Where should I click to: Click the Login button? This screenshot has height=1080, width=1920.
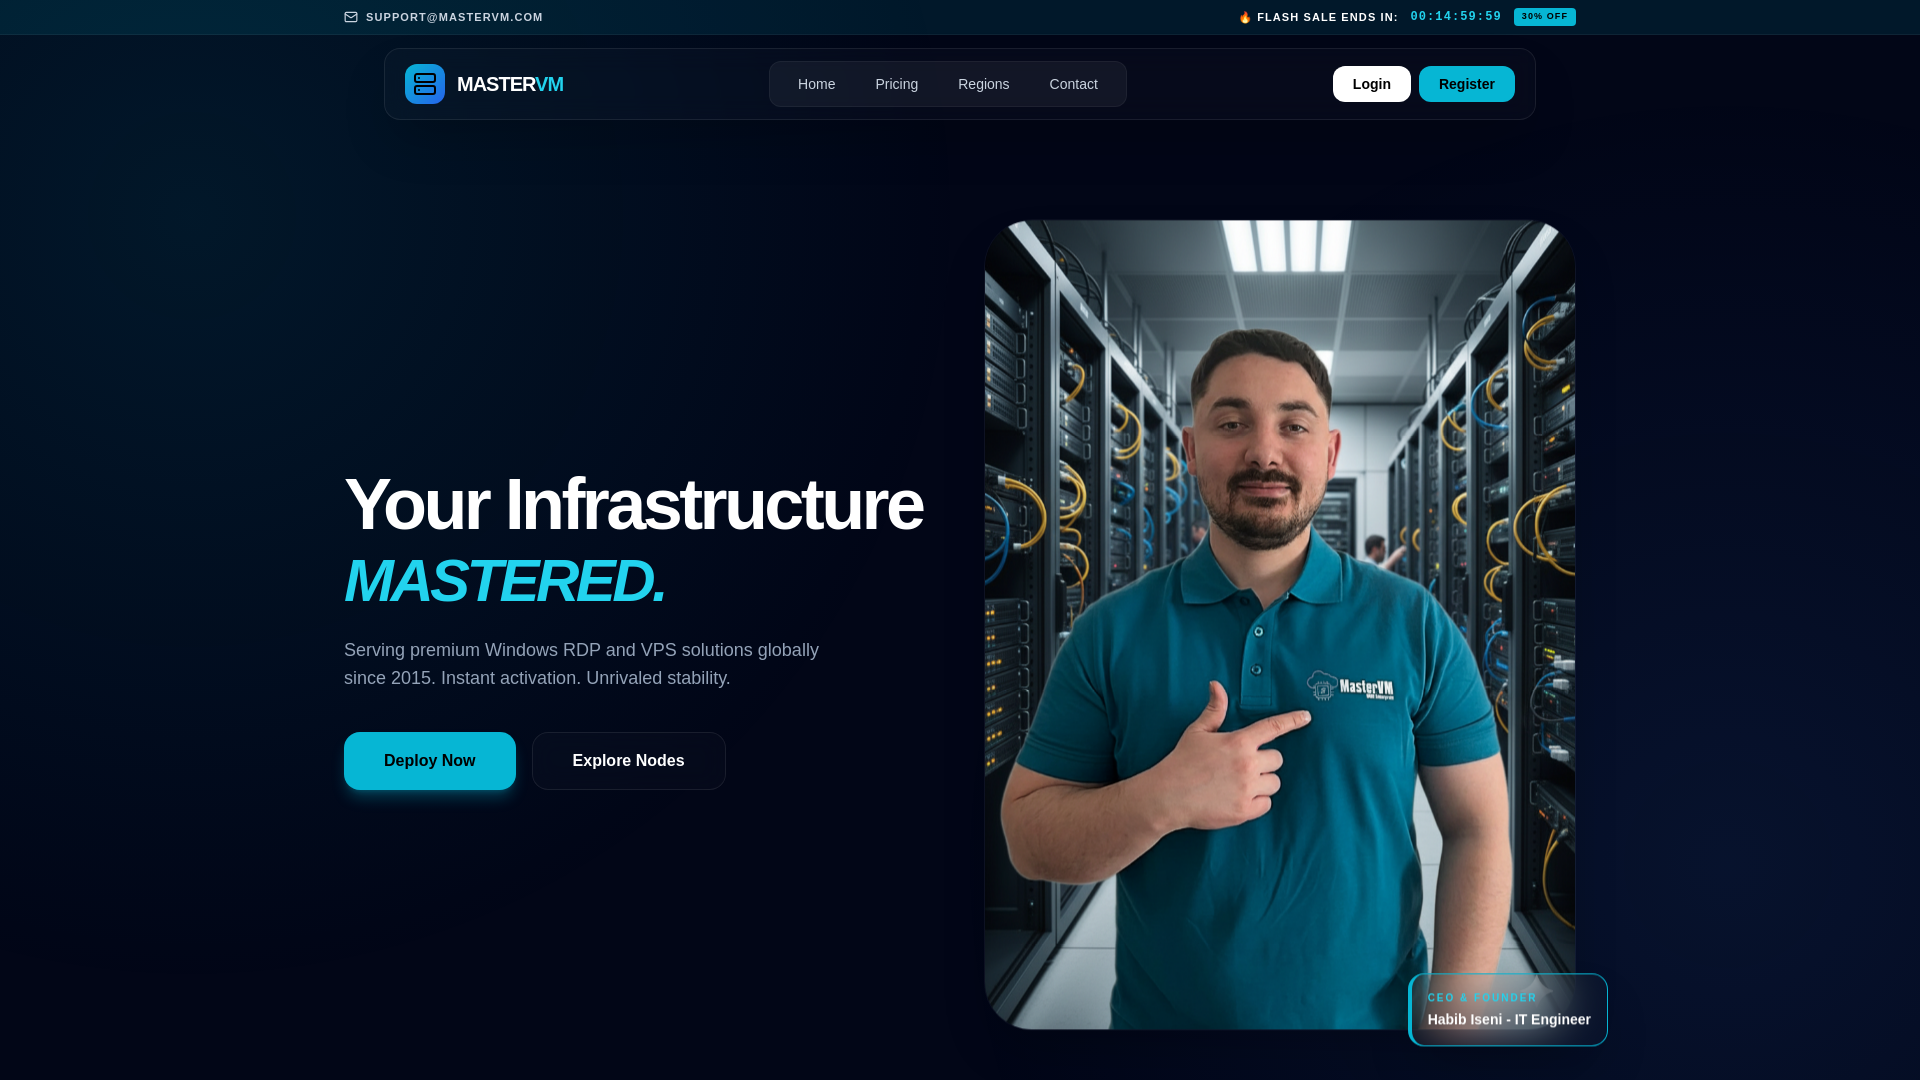click(1371, 84)
